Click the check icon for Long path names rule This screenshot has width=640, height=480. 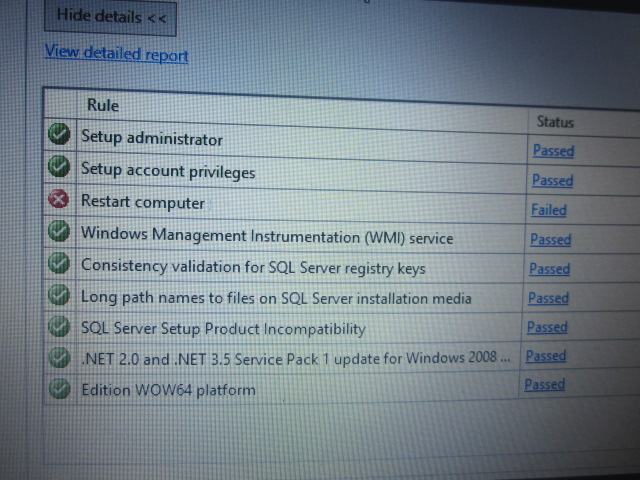pyautogui.click(x=59, y=295)
